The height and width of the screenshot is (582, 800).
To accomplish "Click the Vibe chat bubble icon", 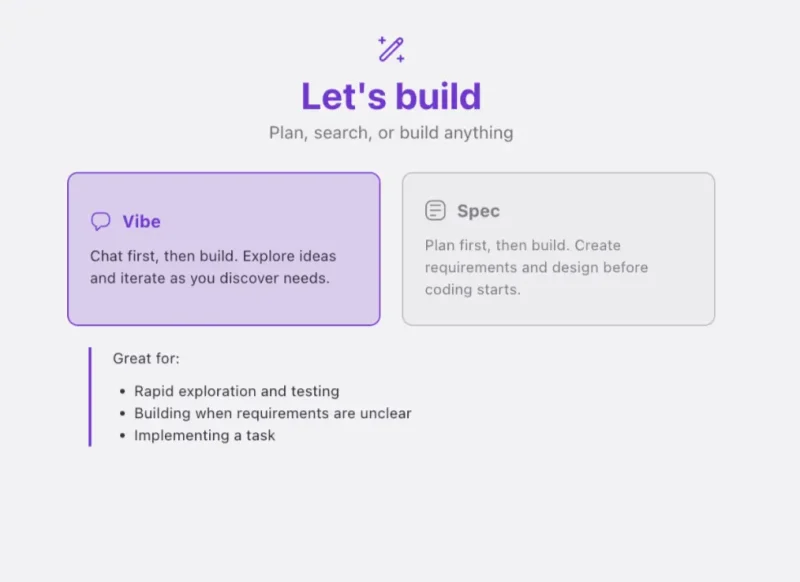I will coord(101,222).
